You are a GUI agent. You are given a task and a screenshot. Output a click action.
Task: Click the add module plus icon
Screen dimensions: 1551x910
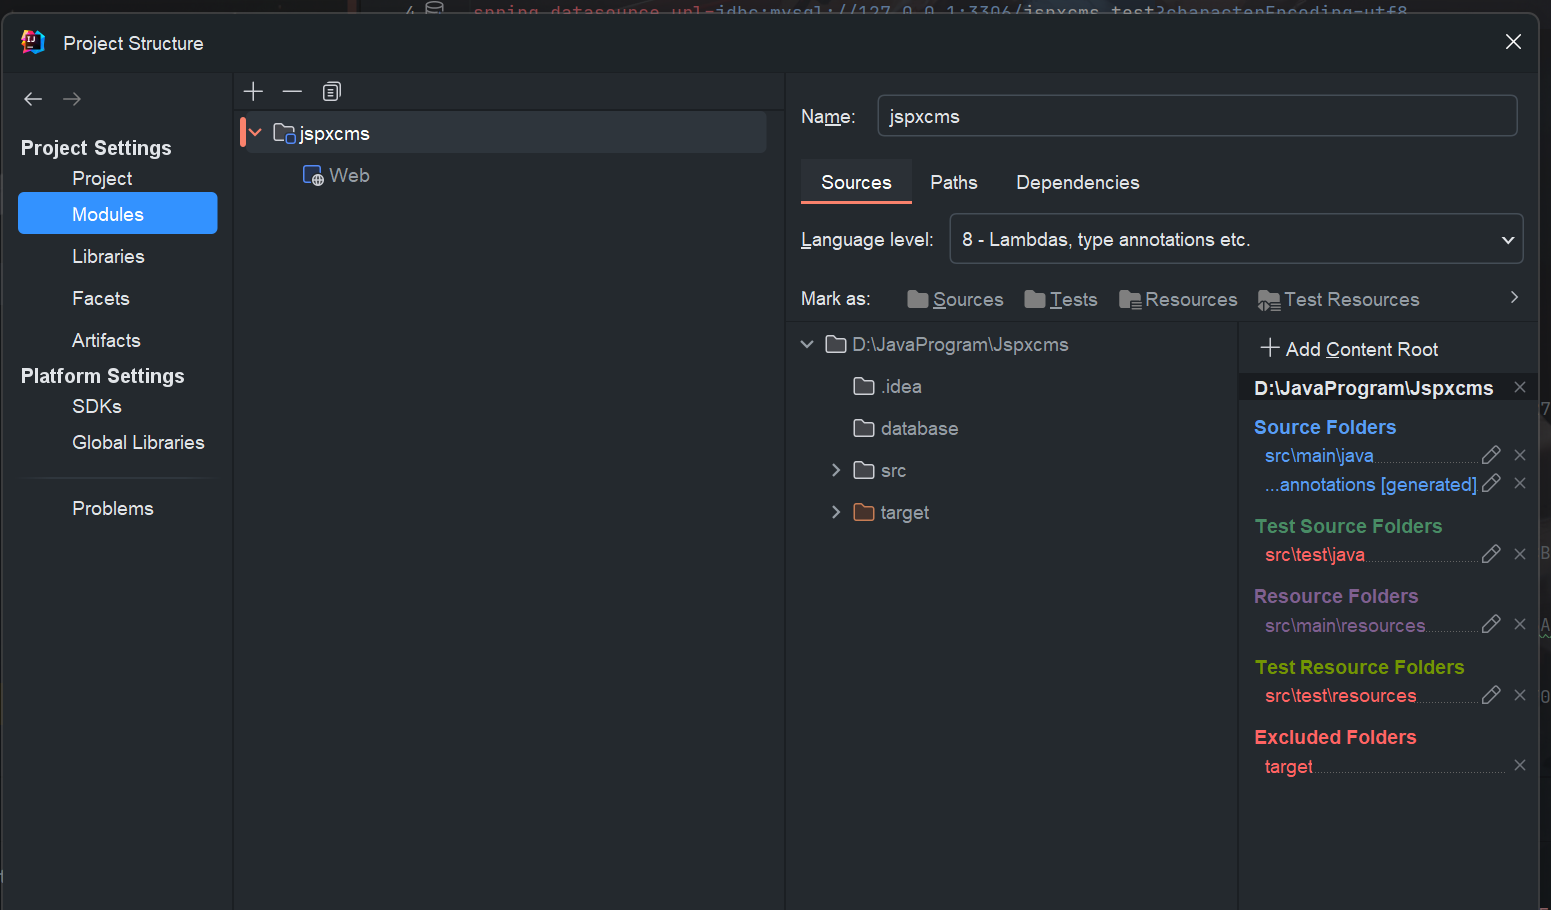(253, 92)
